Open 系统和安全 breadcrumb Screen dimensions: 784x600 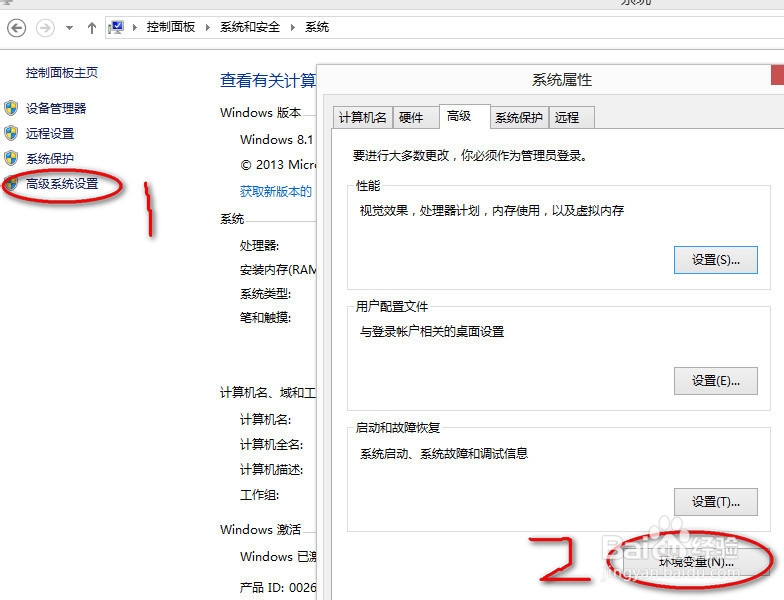point(250,27)
